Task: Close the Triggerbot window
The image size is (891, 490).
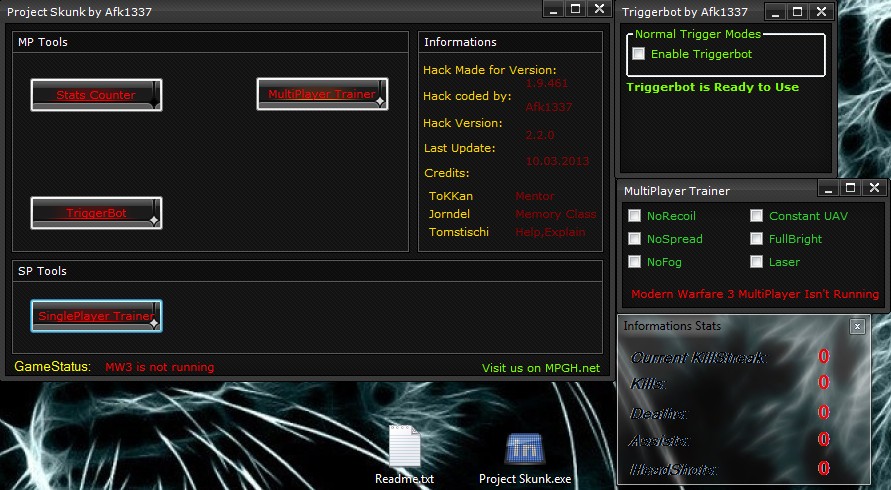Action: tap(821, 11)
